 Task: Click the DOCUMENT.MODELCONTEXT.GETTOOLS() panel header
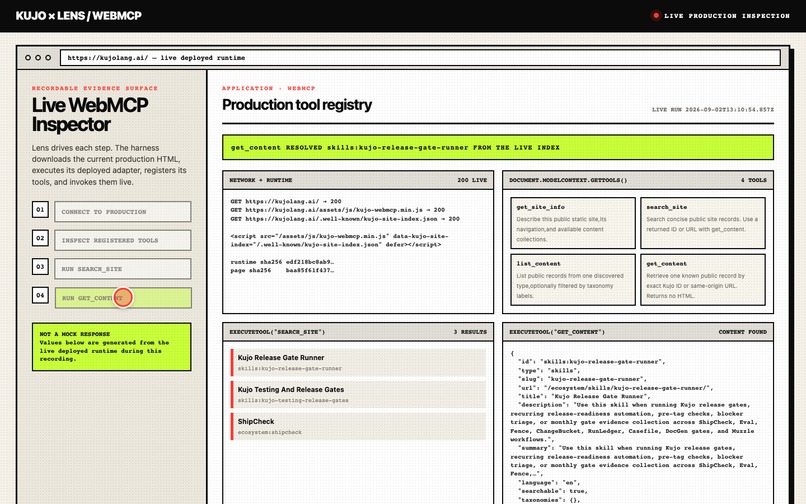[x=637, y=180]
